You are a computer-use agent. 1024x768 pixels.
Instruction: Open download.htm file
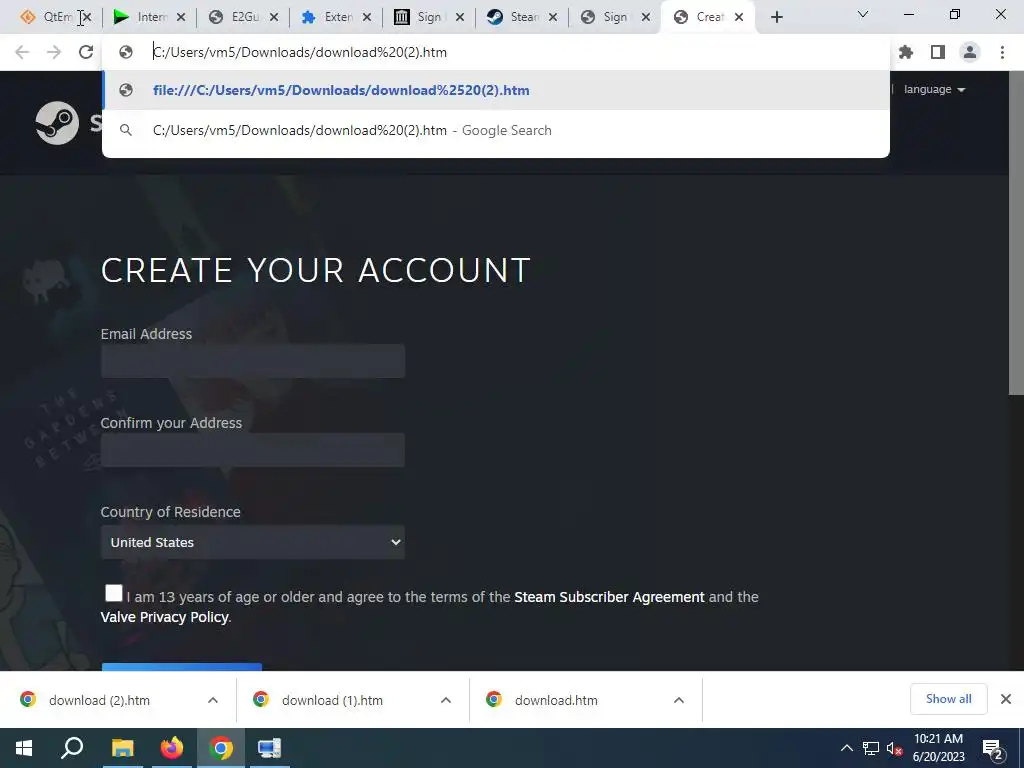pyautogui.click(x=556, y=700)
